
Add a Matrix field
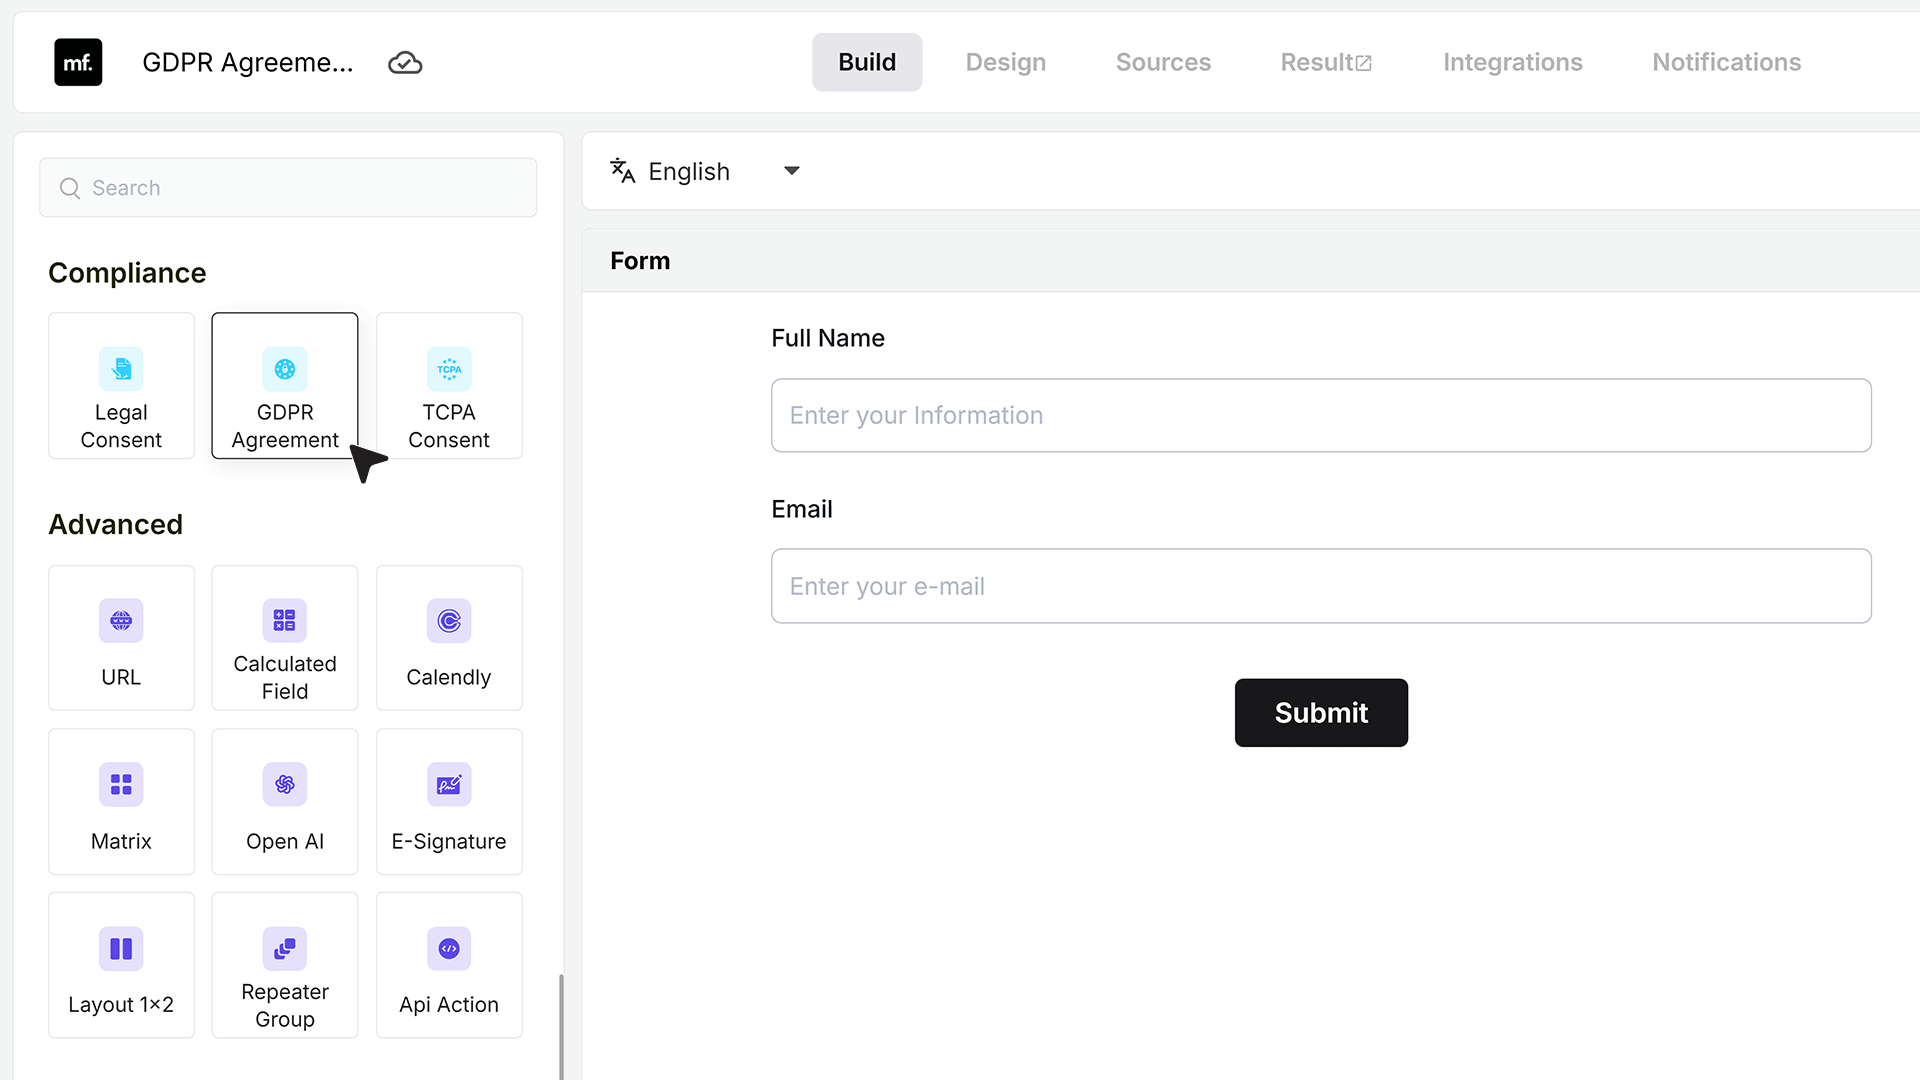coord(121,802)
